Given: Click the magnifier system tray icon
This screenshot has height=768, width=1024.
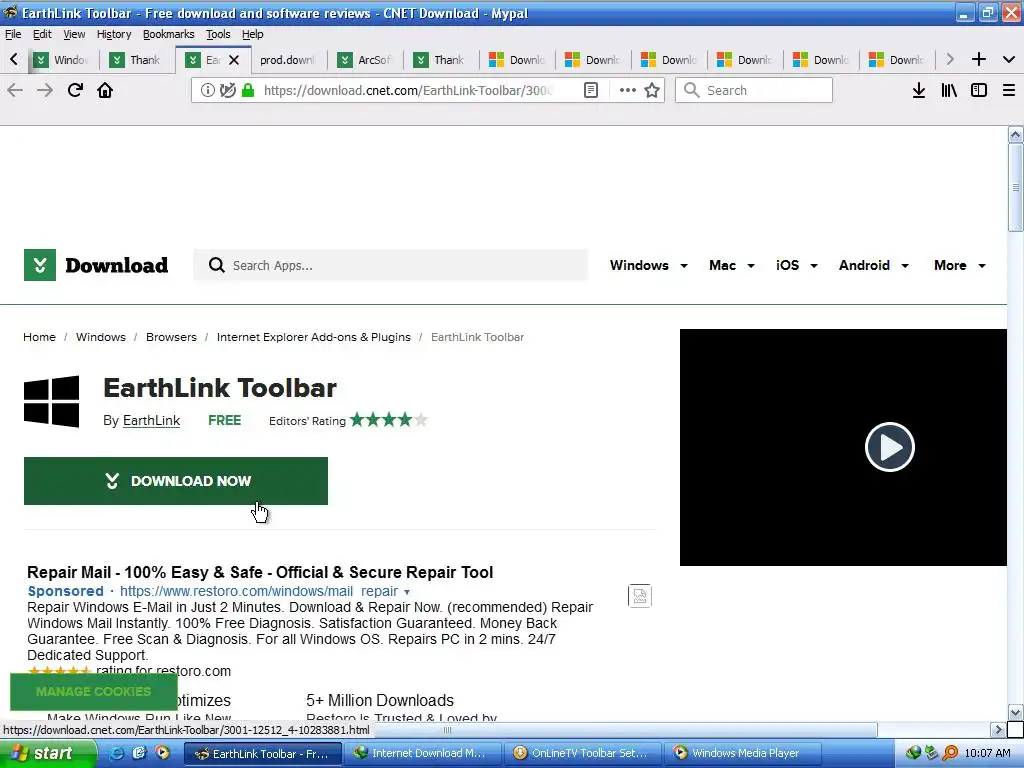Looking at the screenshot, I should 950,753.
